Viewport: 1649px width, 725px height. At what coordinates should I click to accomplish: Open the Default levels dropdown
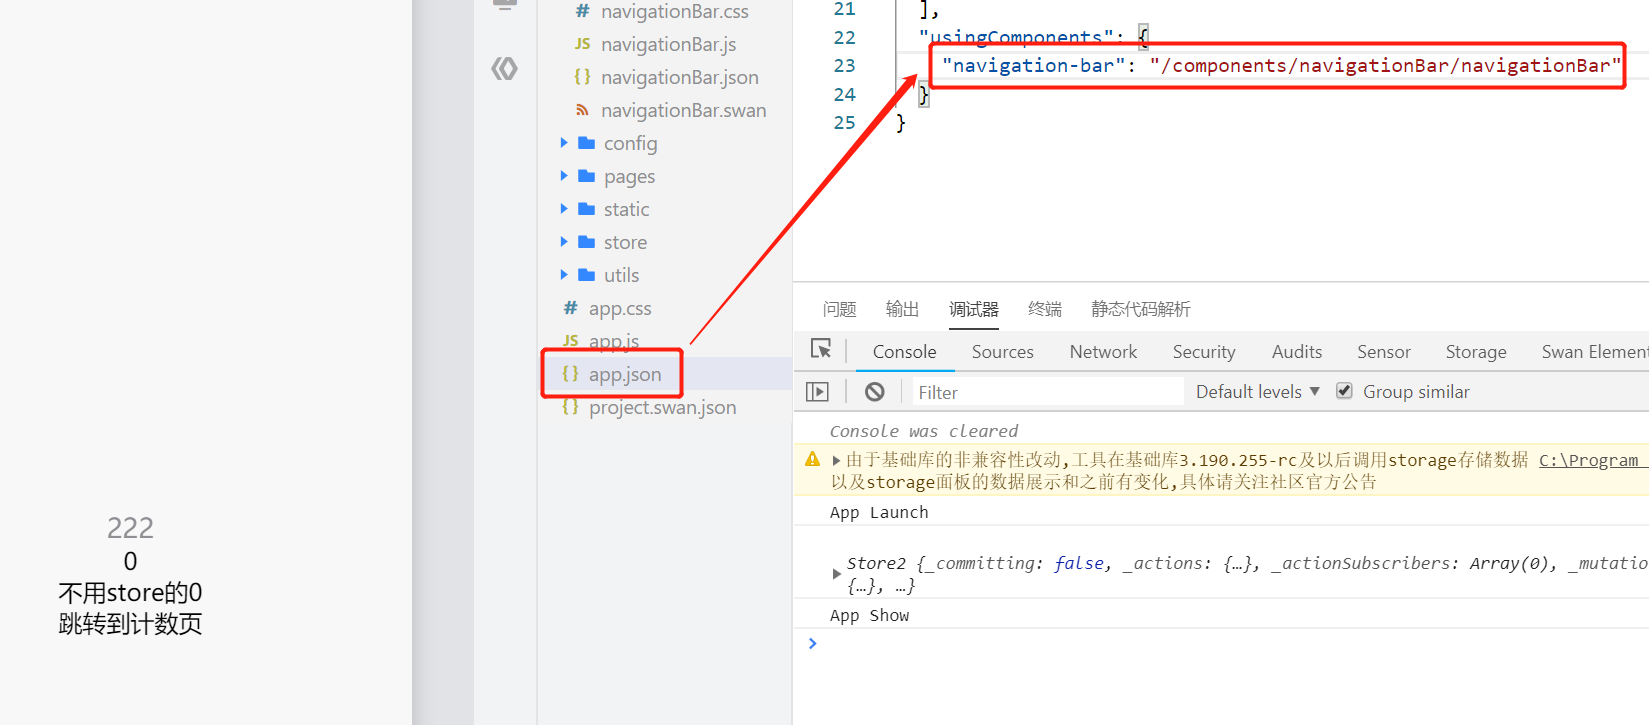click(x=1258, y=392)
